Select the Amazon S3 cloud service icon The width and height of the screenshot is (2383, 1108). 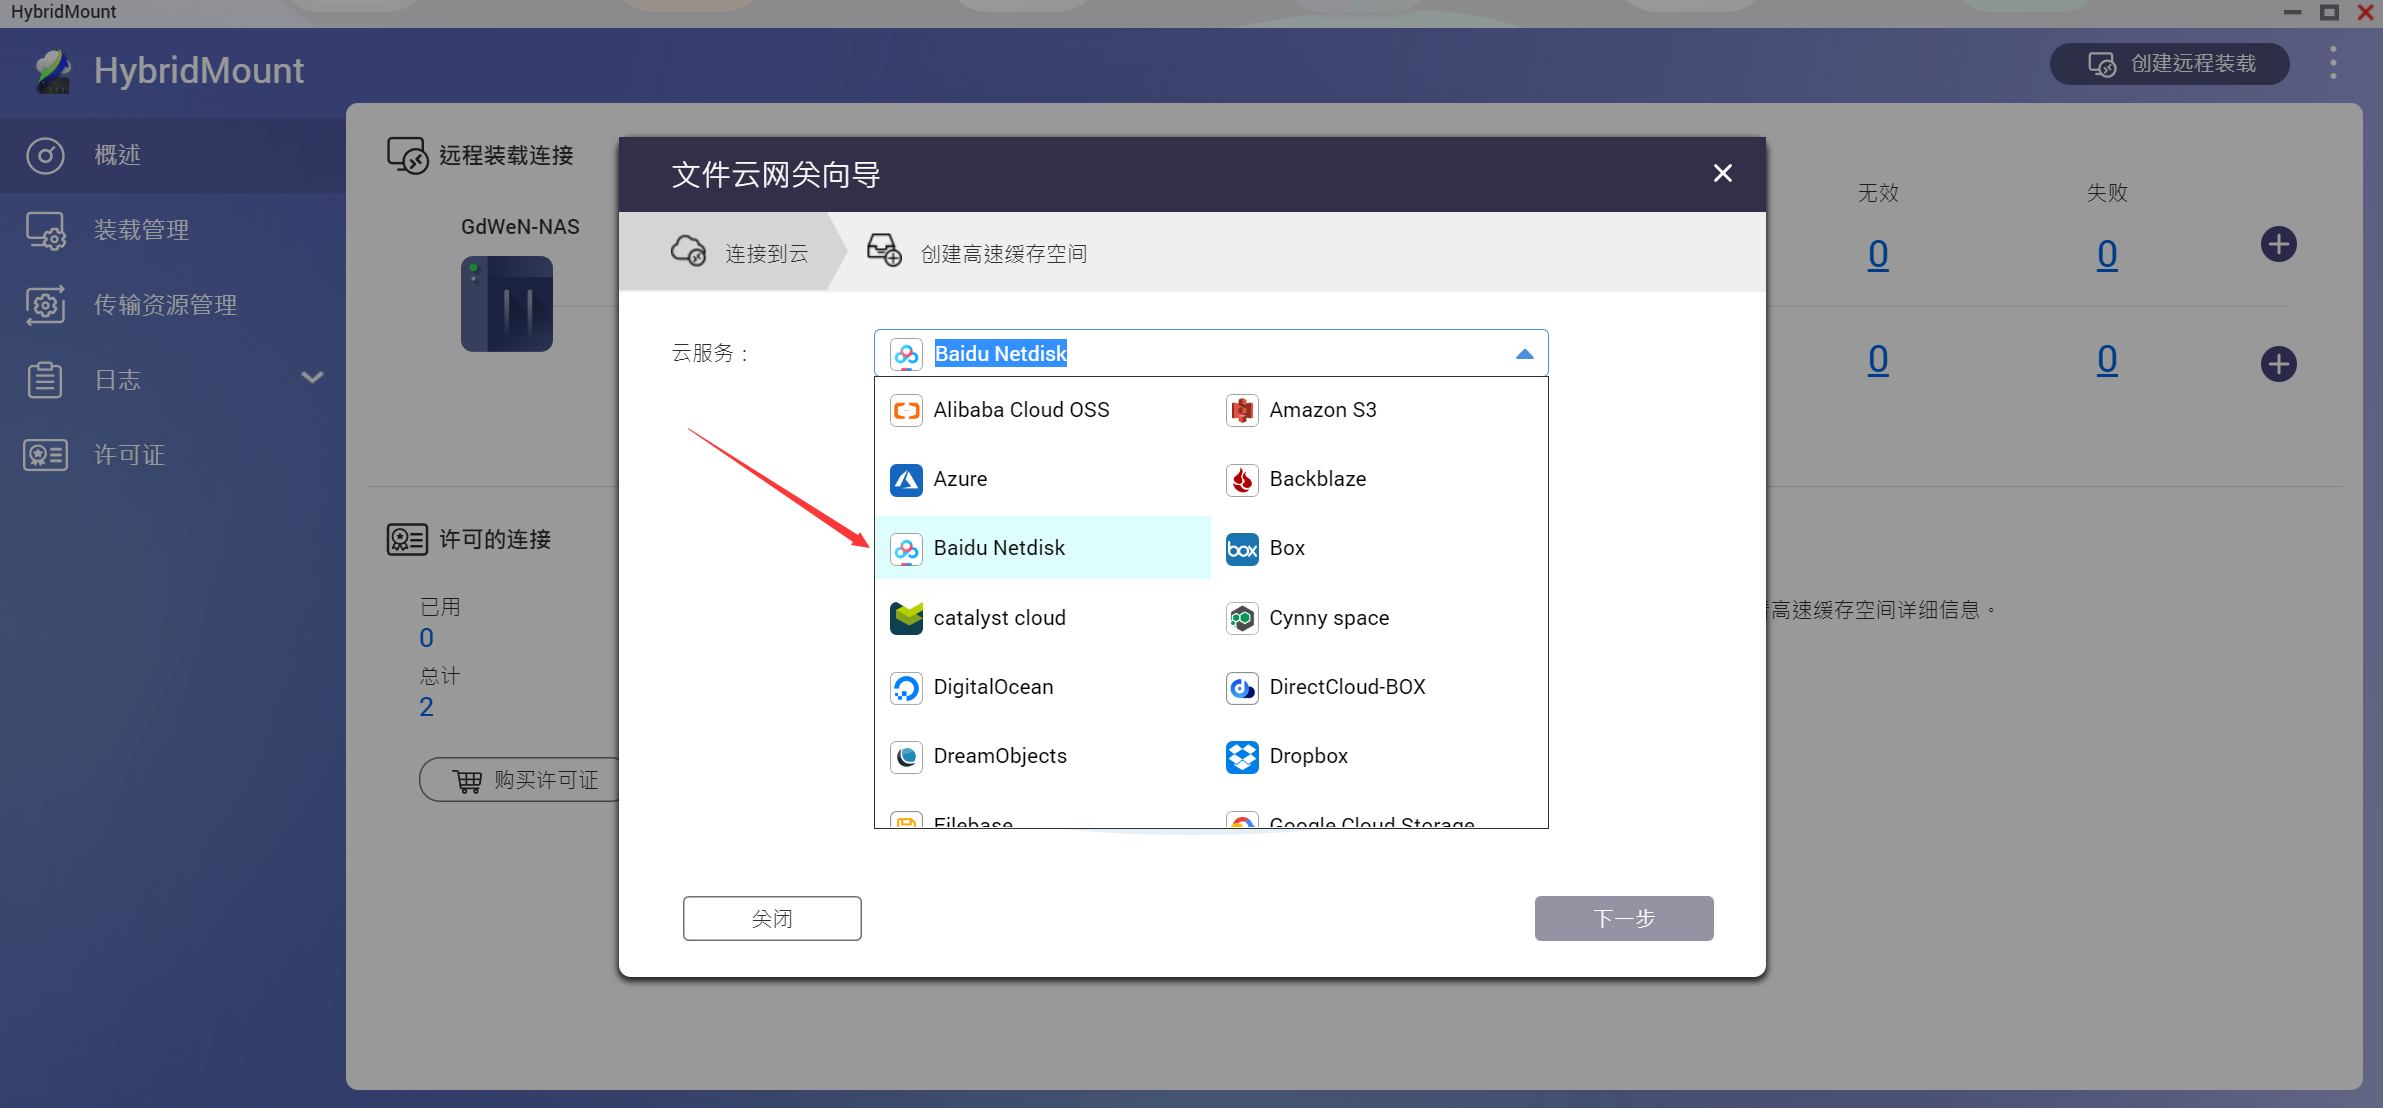(1240, 410)
